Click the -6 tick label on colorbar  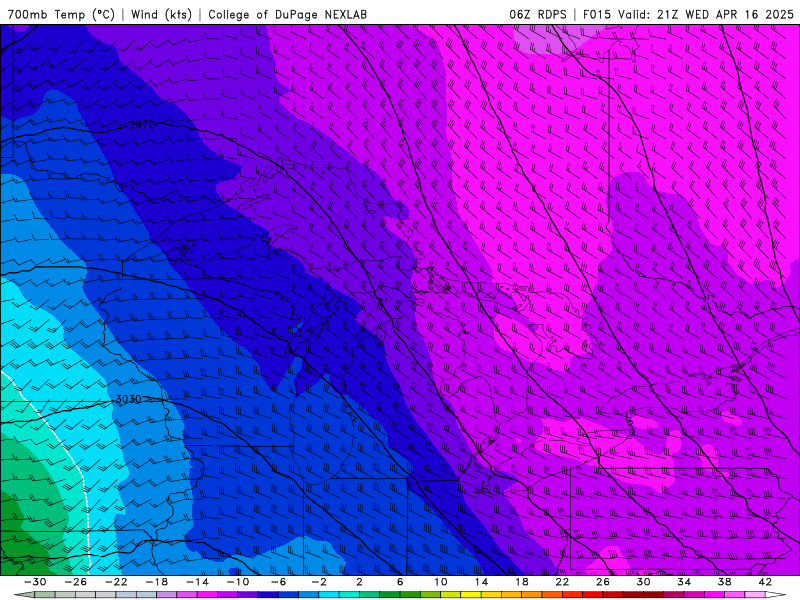pyautogui.click(x=279, y=582)
